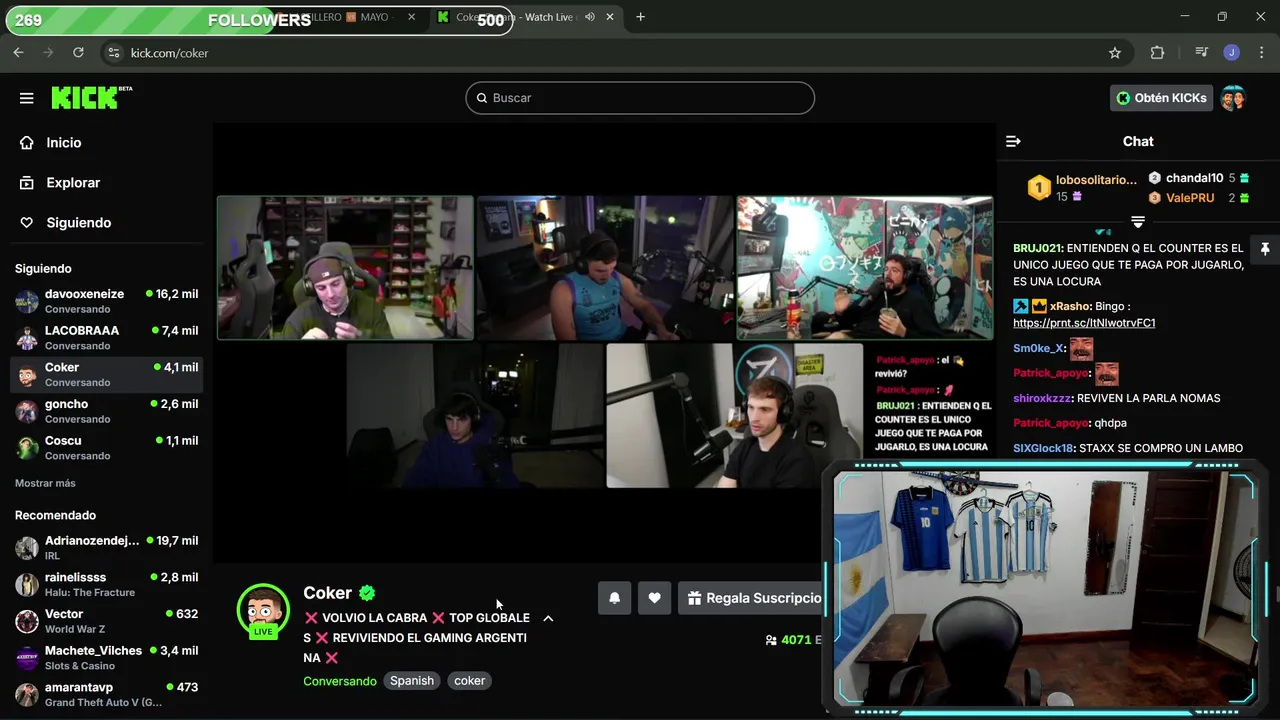Open the Chrome extensions puzzle icon
This screenshot has width=1280, height=720.
tap(1157, 53)
